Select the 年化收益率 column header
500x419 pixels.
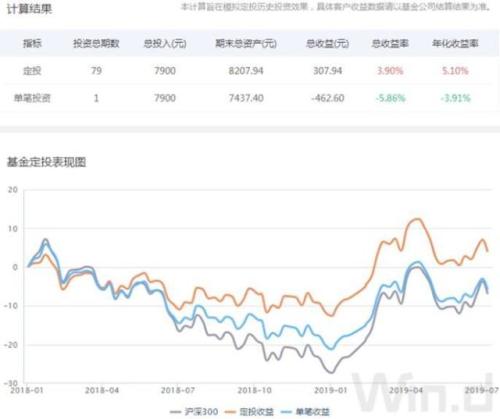[455, 43]
